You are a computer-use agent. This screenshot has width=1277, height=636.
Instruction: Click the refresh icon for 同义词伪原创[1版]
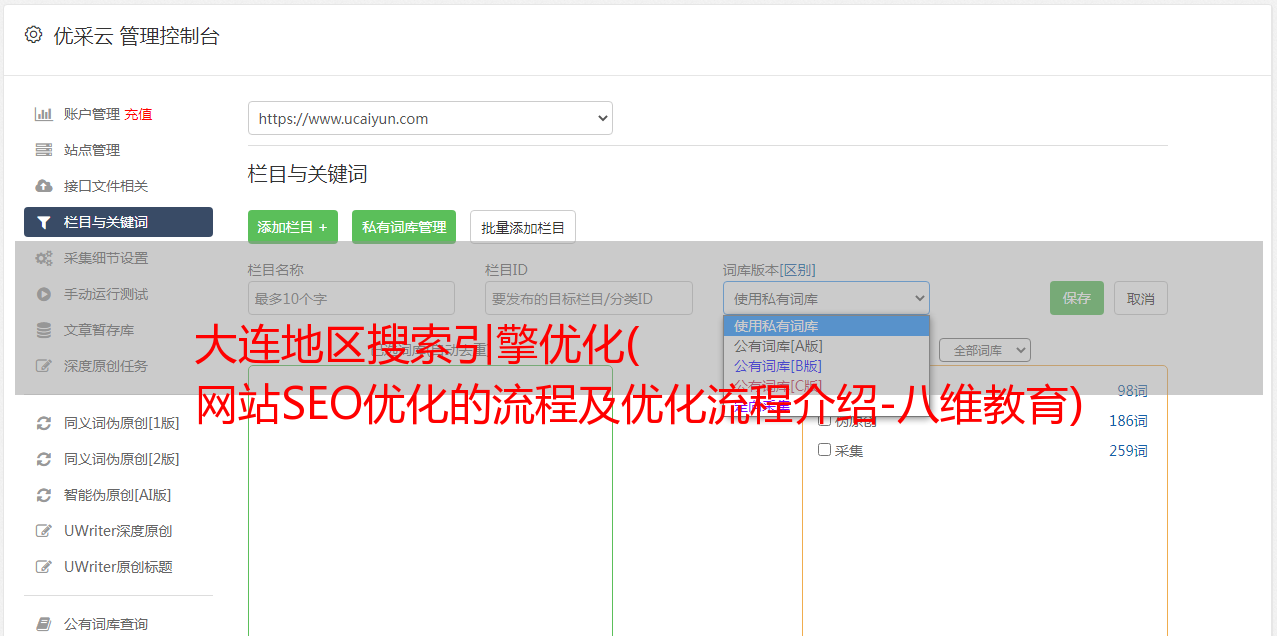click(44, 423)
